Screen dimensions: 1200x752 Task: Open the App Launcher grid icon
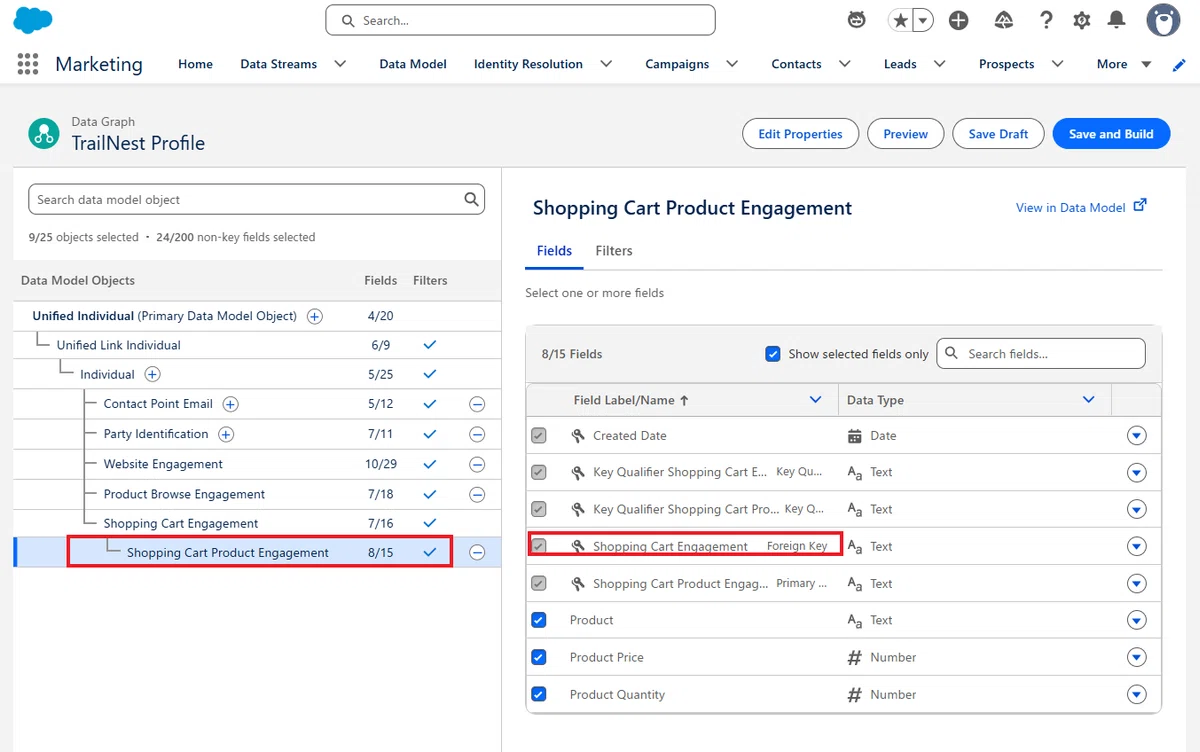(28, 64)
